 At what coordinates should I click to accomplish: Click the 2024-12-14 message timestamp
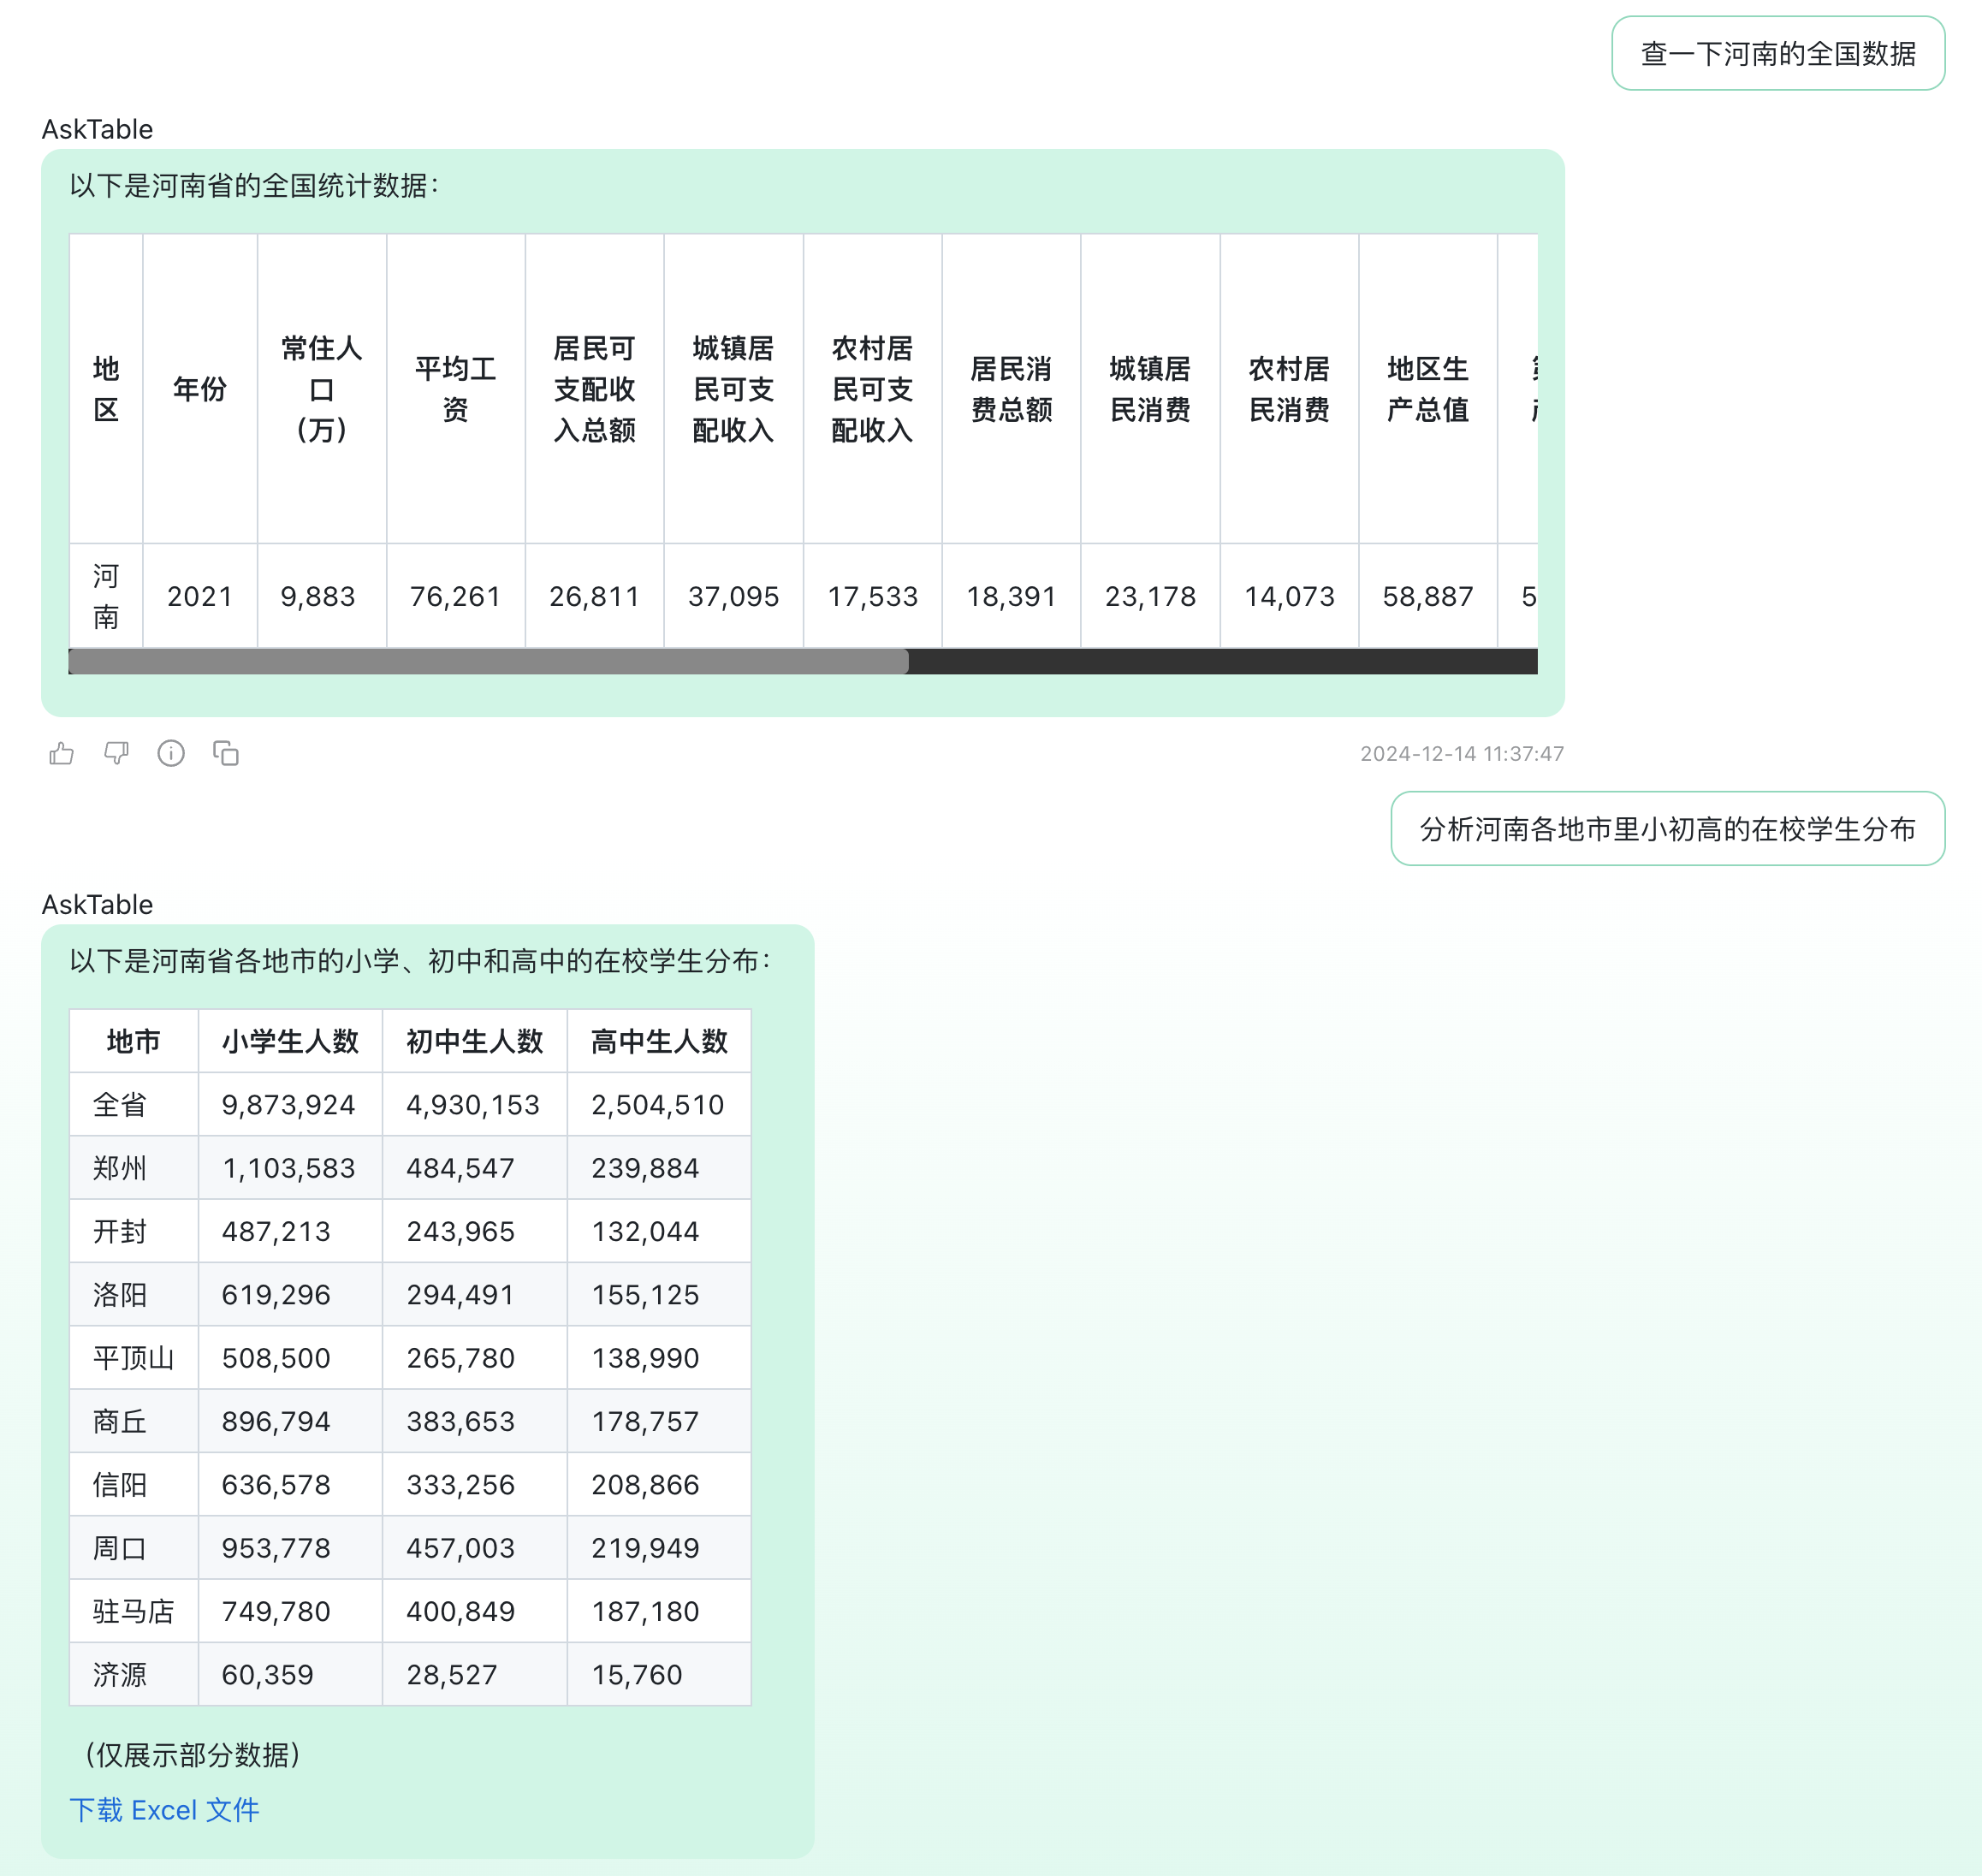coord(1461,754)
